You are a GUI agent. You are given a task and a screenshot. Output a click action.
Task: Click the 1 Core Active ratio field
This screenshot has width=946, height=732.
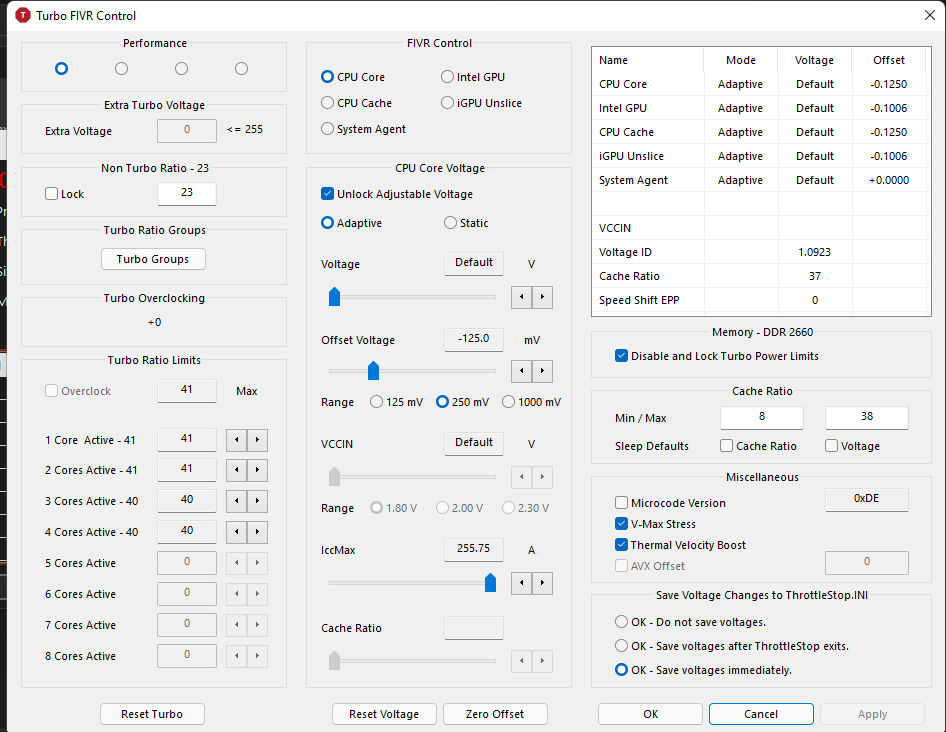[x=187, y=439]
